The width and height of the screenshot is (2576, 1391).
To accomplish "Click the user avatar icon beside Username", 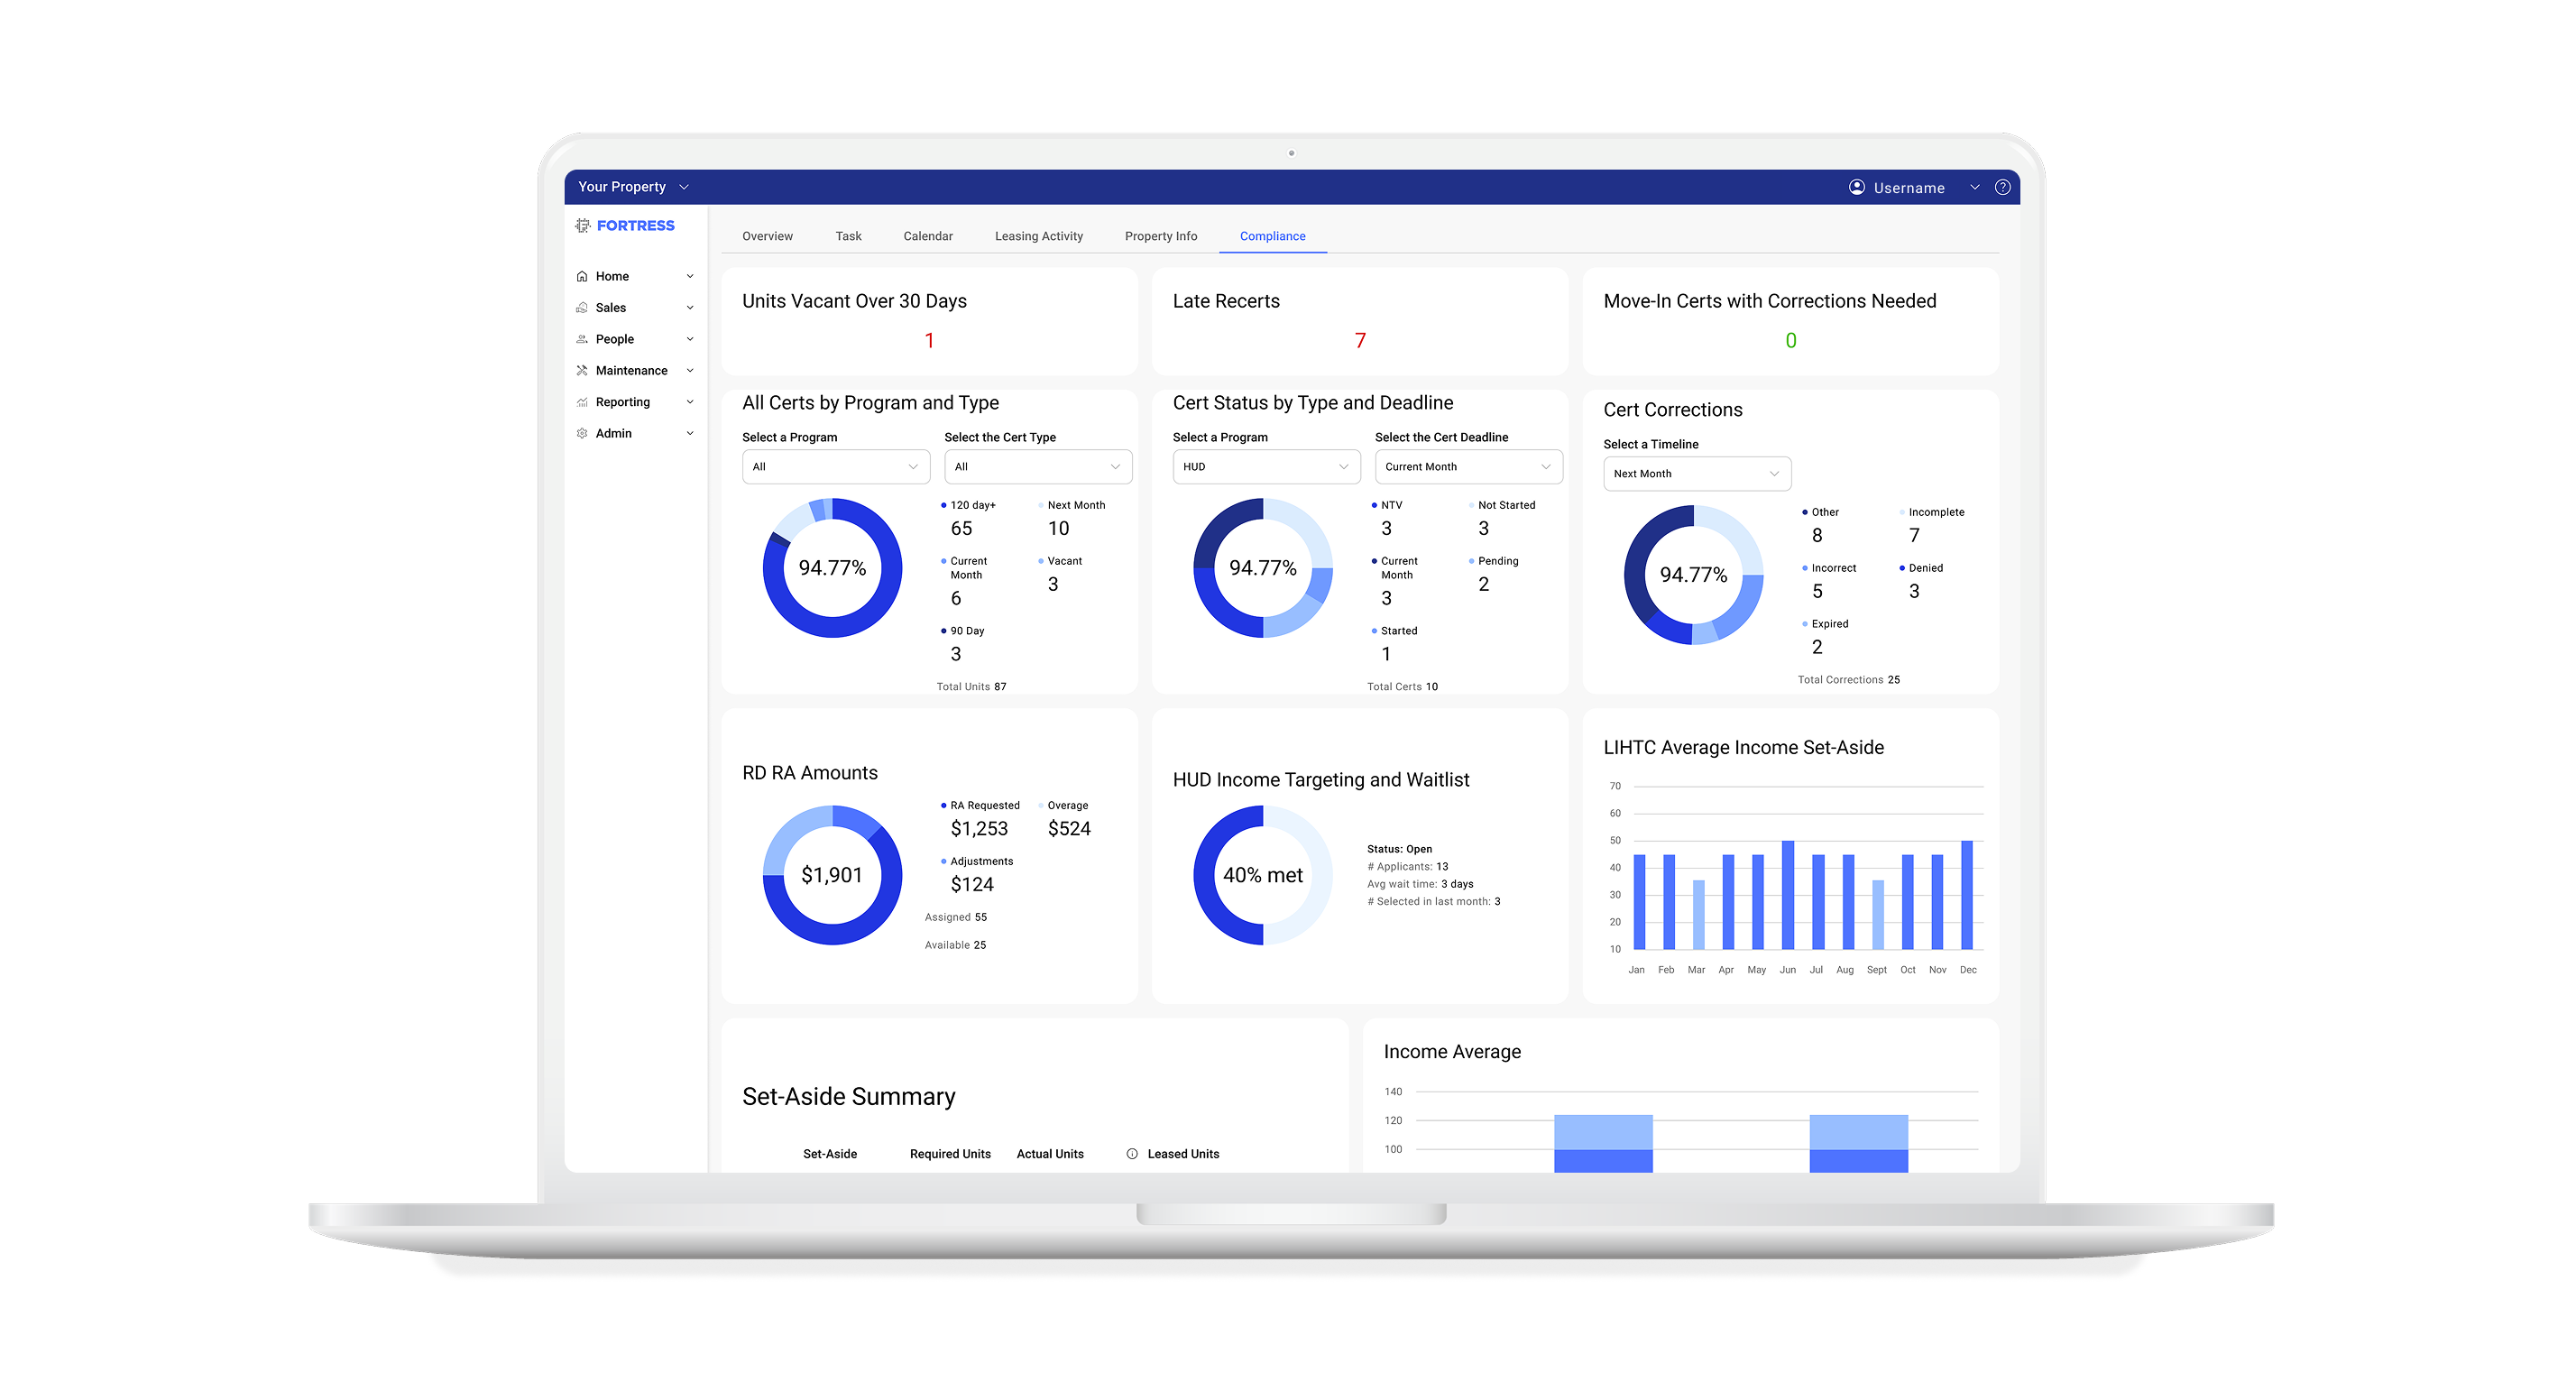I will coord(1856,187).
